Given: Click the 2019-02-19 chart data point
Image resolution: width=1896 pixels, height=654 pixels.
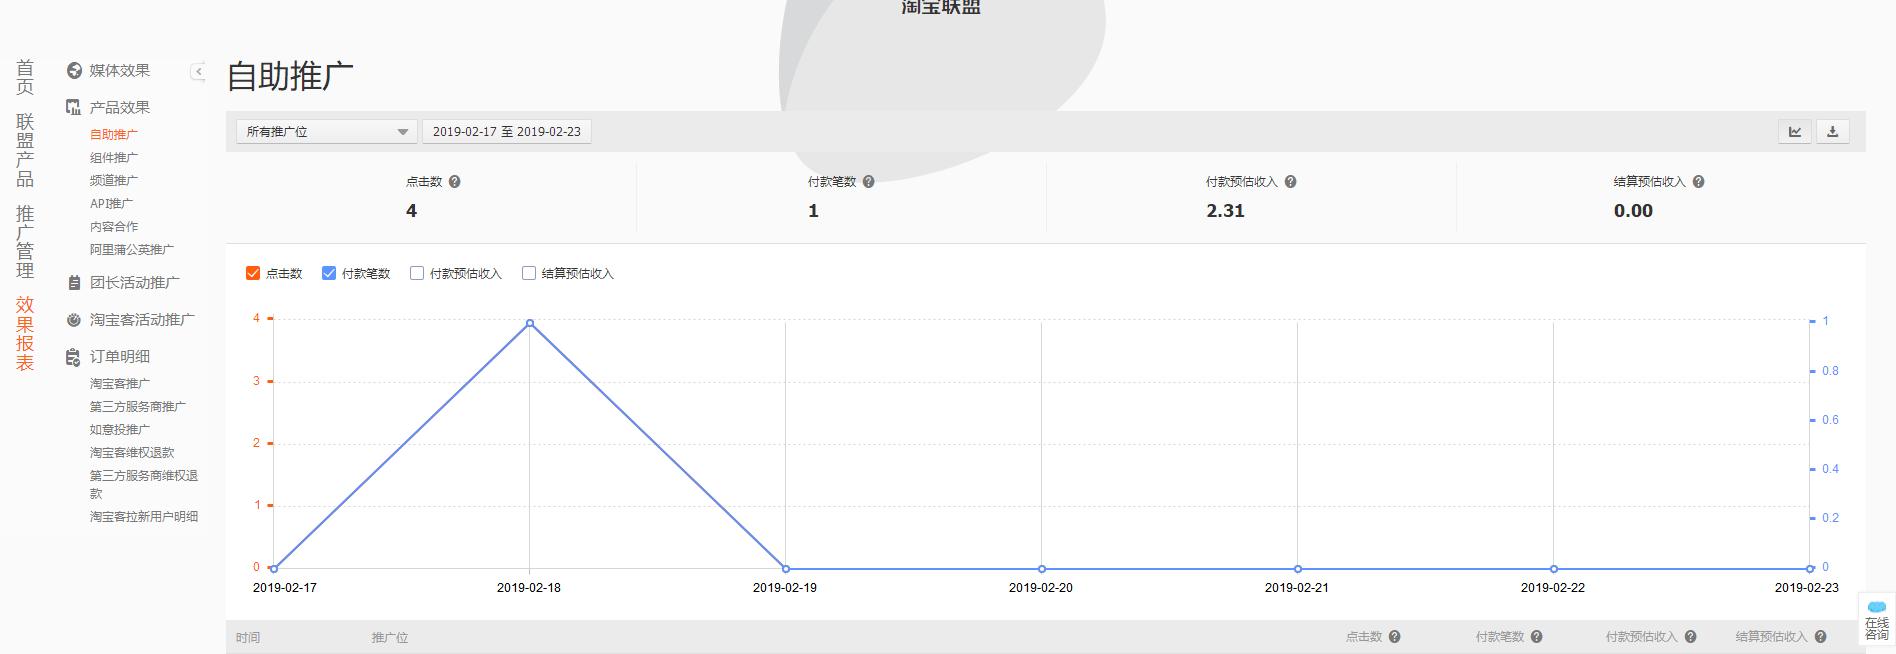Looking at the screenshot, I should point(786,569).
